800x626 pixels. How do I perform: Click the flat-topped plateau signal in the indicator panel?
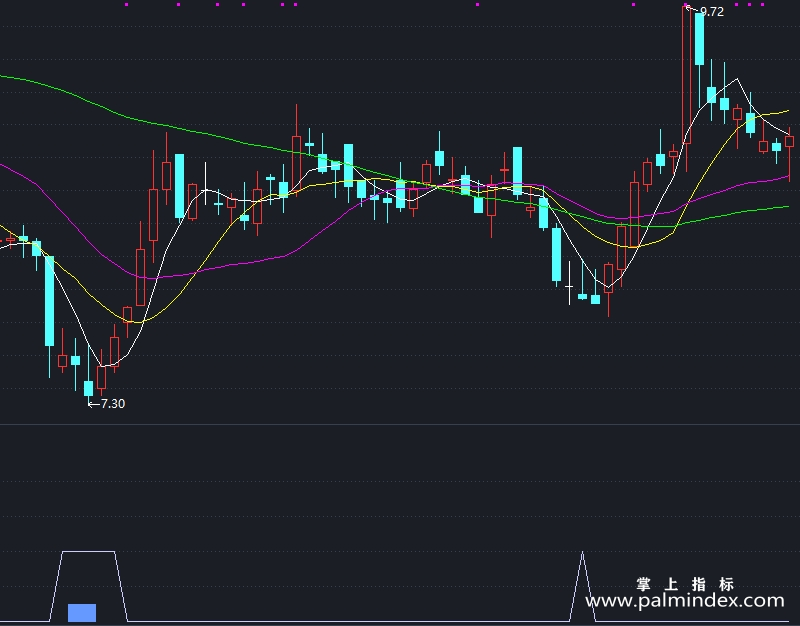click(x=88, y=586)
